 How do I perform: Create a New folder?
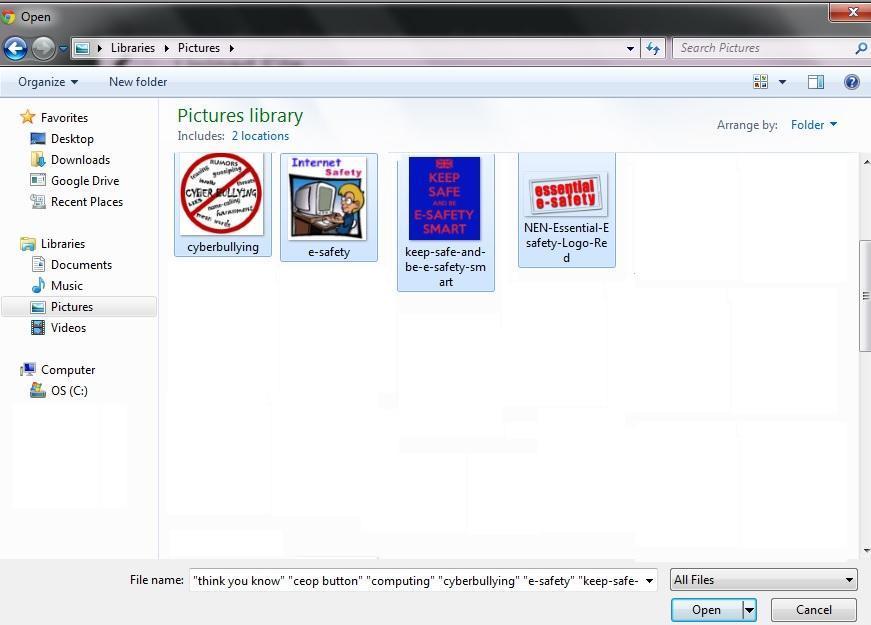pos(138,82)
